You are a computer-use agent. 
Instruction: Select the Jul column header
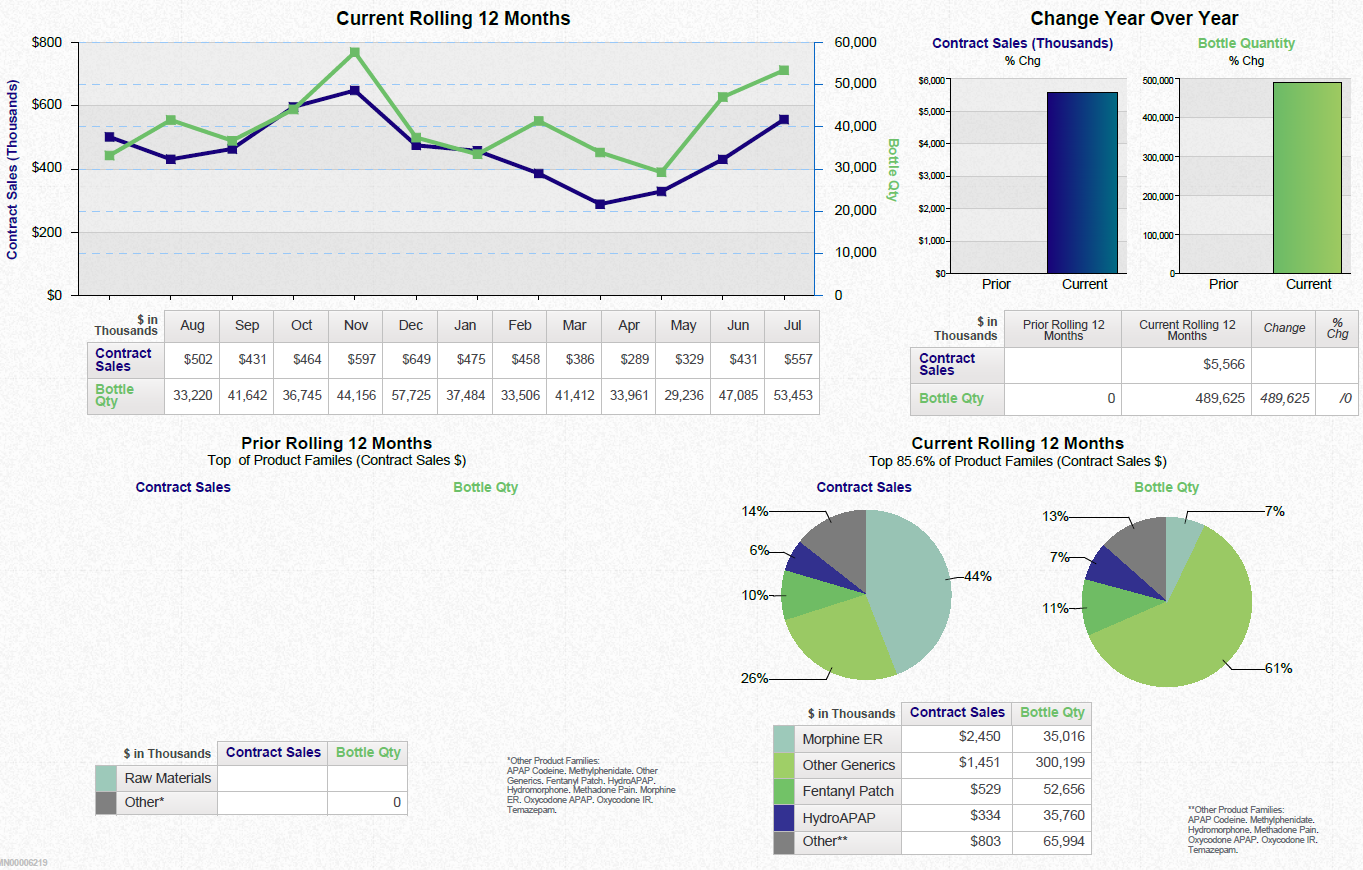point(792,325)
